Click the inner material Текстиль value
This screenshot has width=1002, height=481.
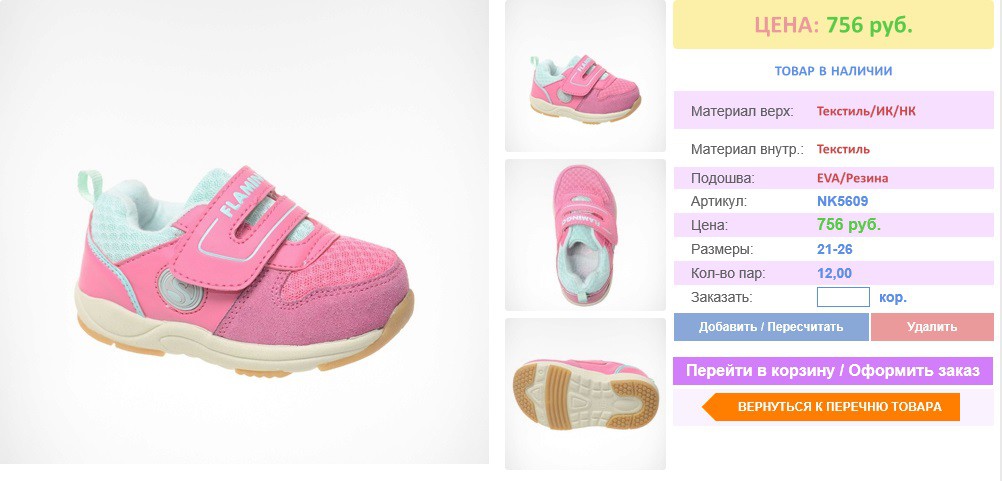[x=844, y=149]
